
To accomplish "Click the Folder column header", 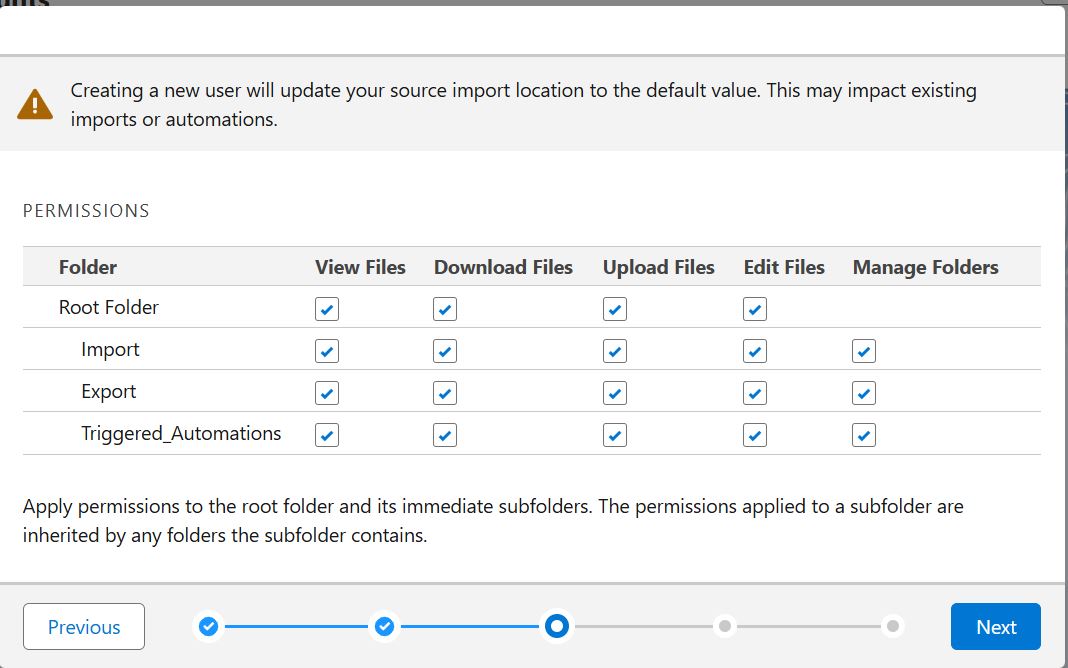I will point(88,267).
